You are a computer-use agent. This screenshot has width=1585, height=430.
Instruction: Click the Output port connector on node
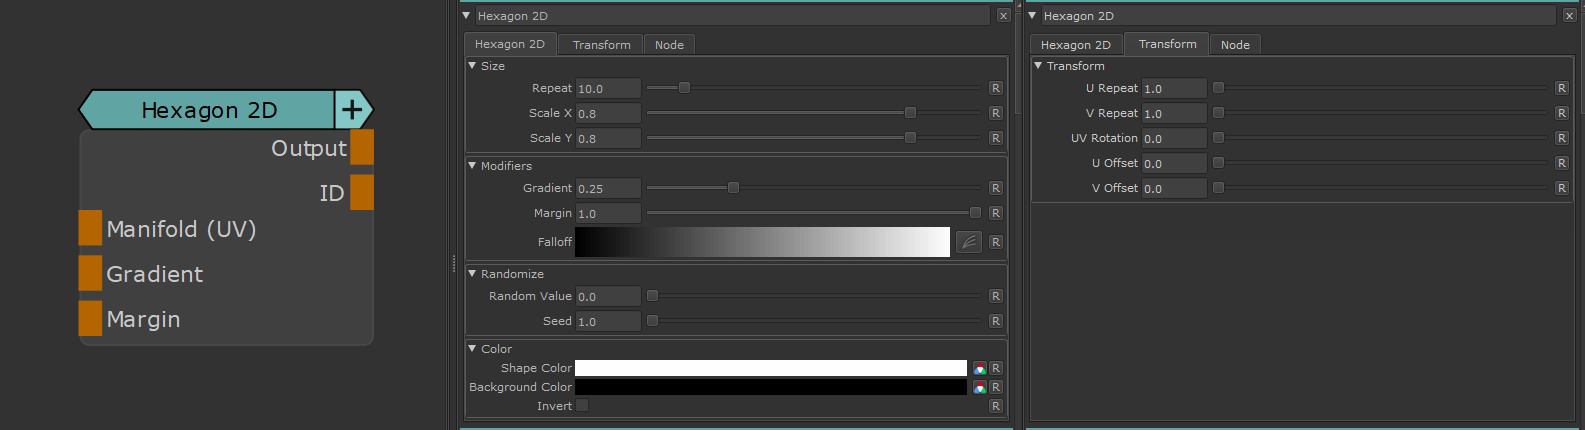pos(362,147)
